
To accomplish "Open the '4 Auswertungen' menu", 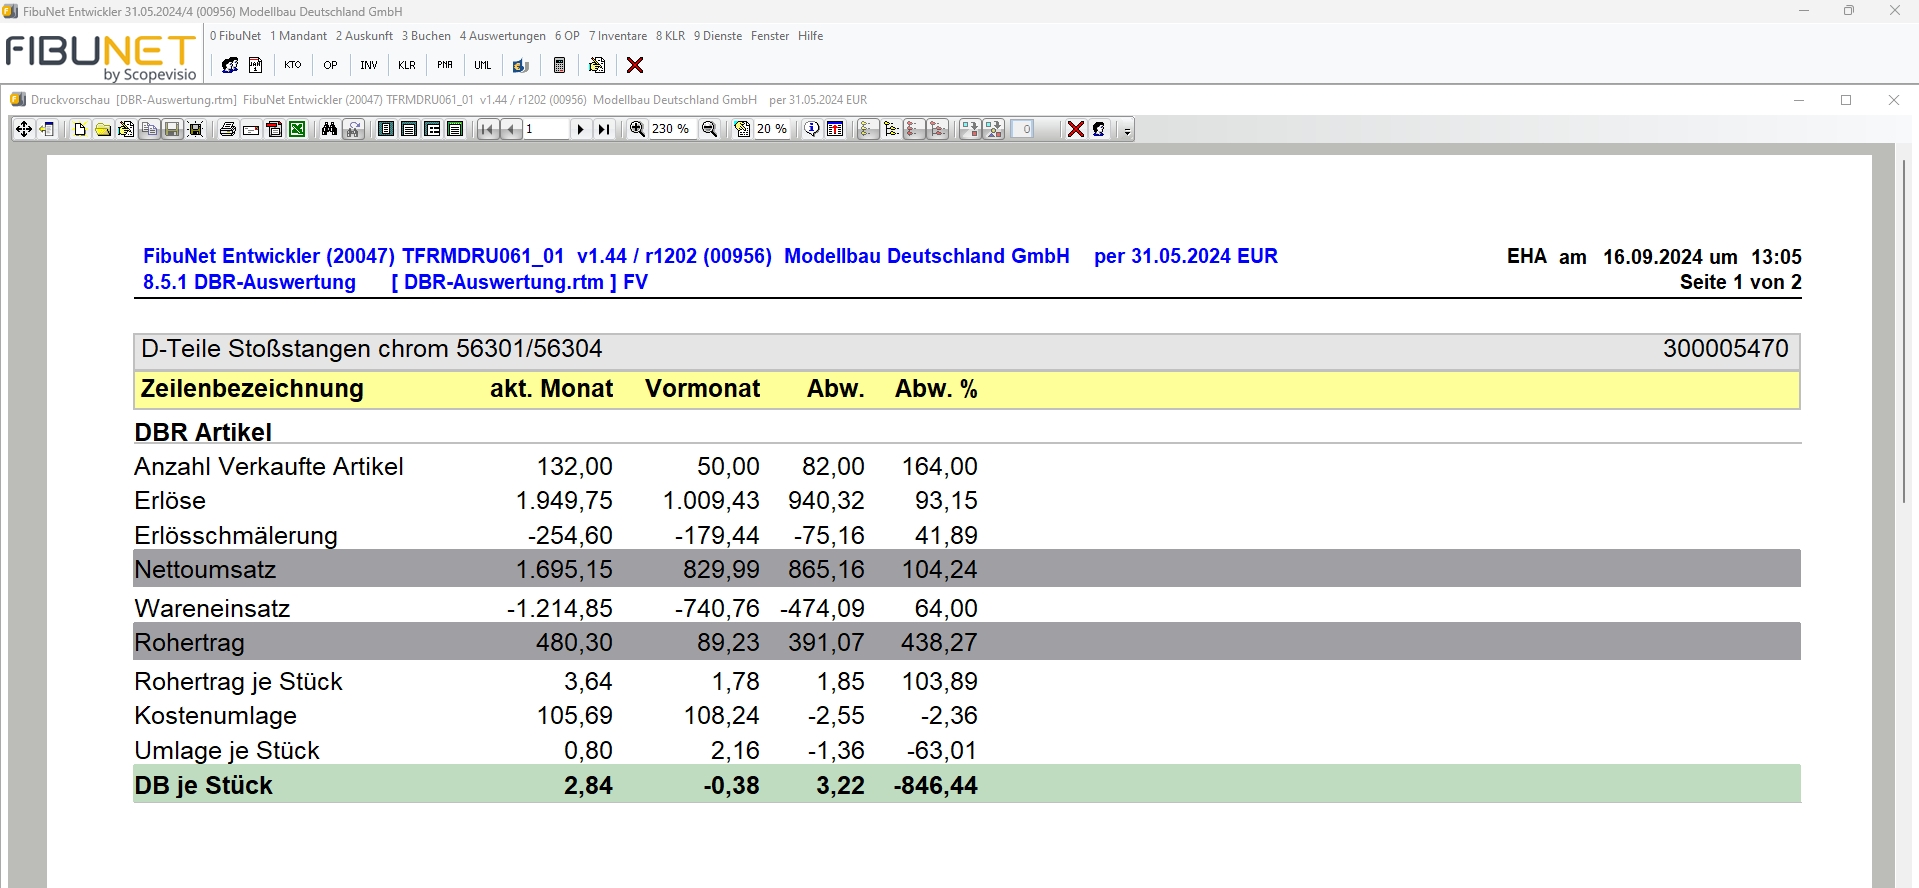I will [x=502, y=36].
